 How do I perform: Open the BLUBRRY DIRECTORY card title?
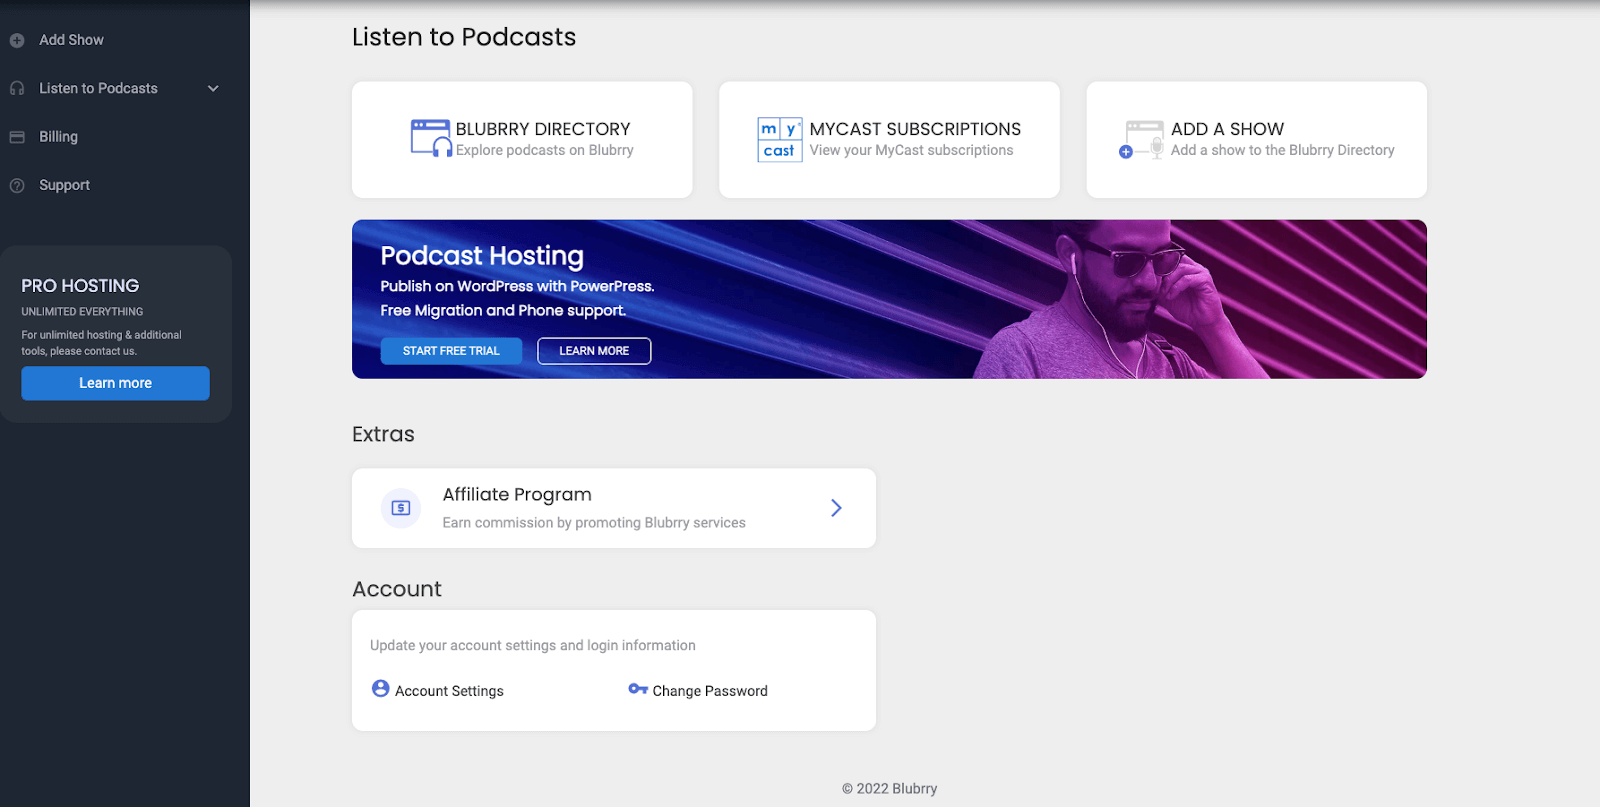[543, 129]
